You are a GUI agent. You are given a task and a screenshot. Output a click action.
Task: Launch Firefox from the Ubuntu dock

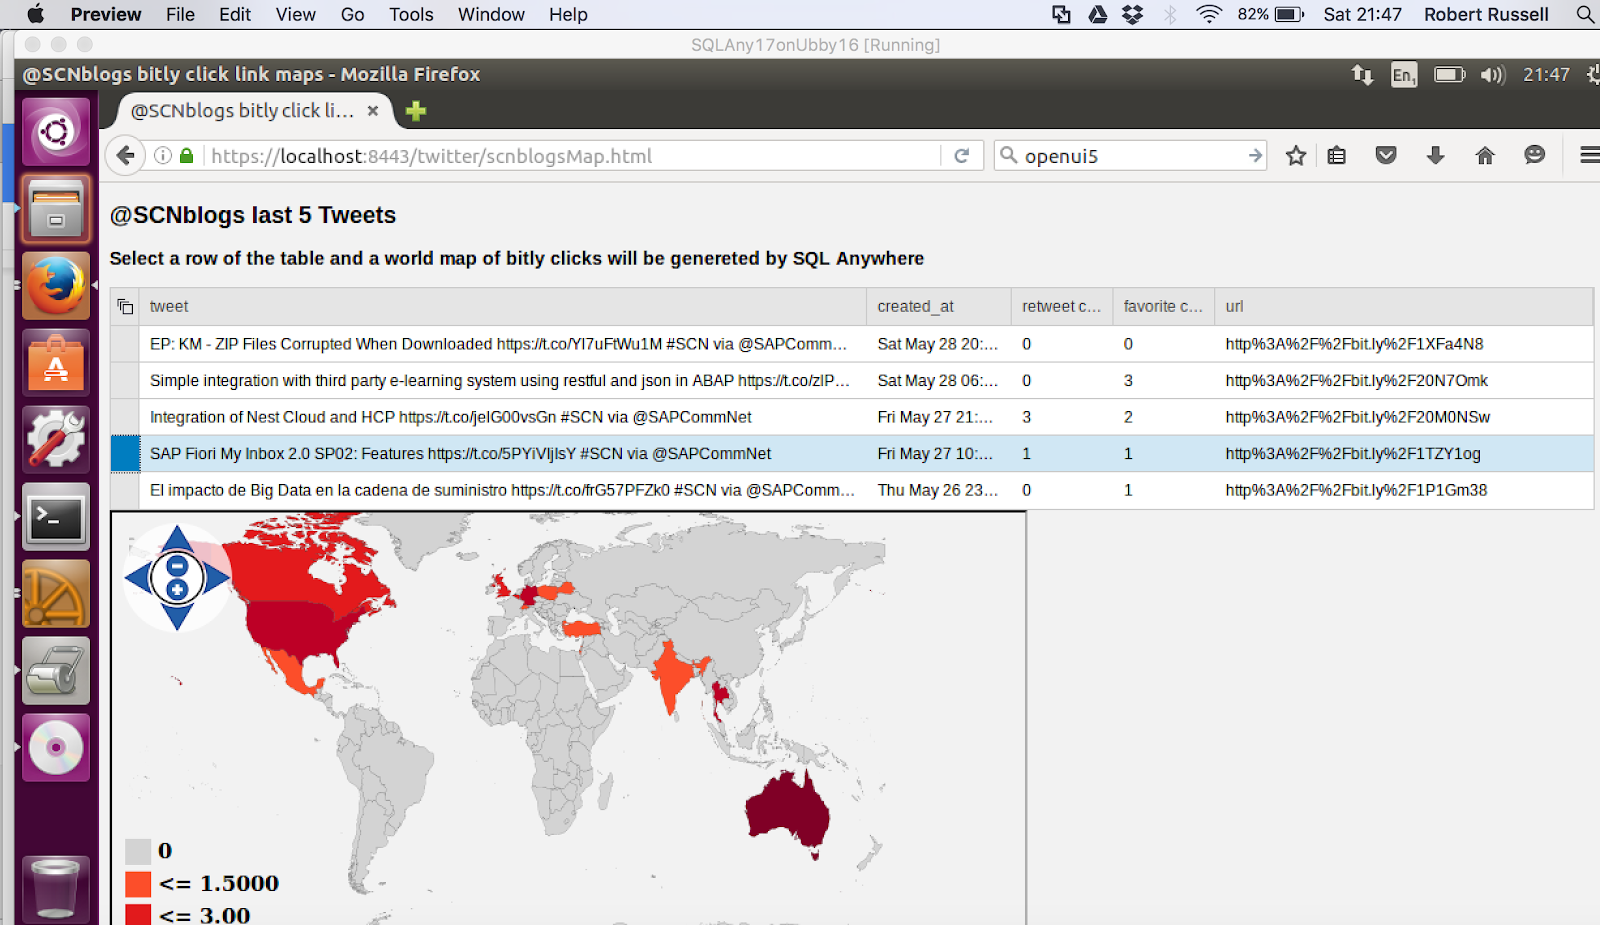pos(56,286)
